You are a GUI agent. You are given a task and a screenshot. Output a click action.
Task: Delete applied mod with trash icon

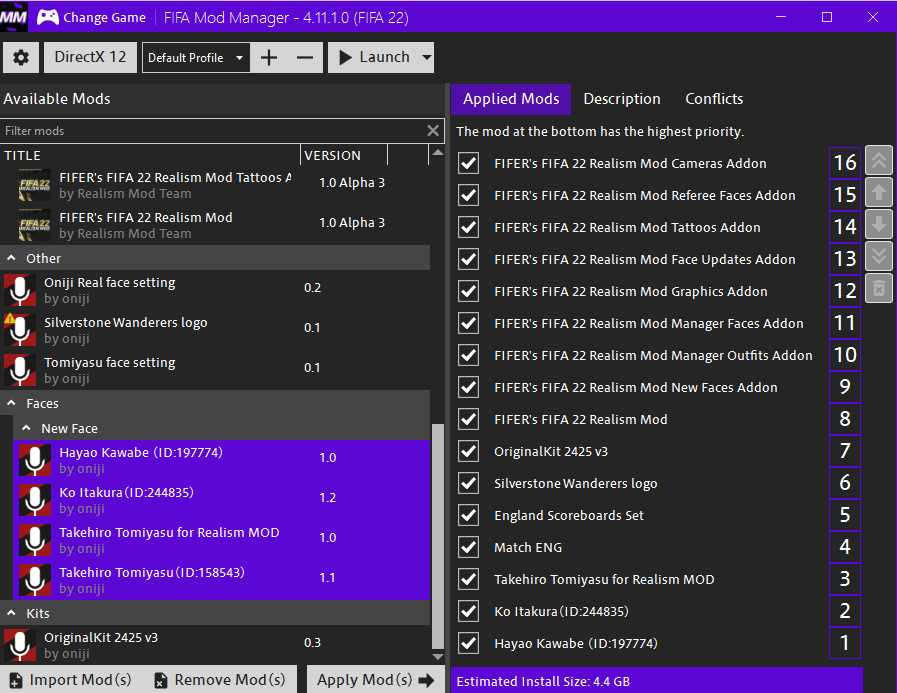pyautogui.click(x=879, y=289)
